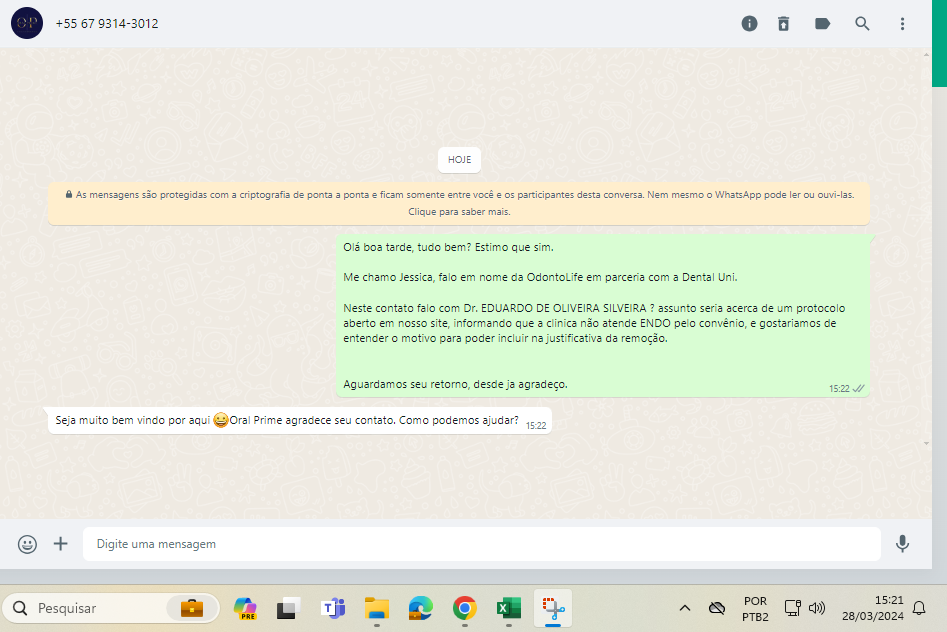Open notifications bell icon
The width and height of the screenshot is (947, 632).
tap(919, 608)
